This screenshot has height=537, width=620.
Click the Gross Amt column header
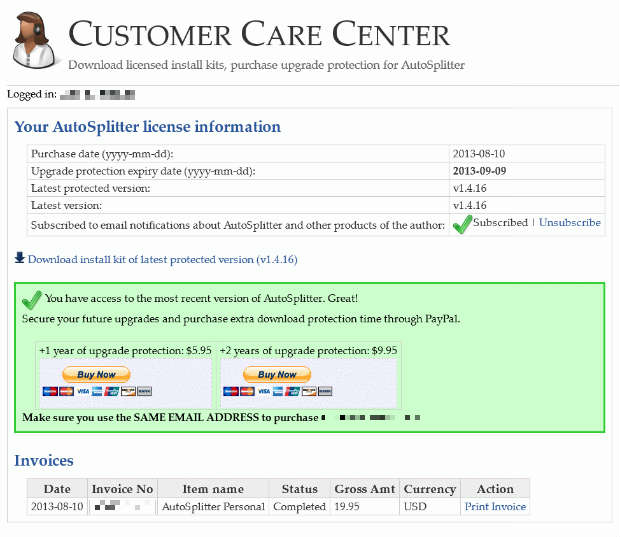pyautogui.click(x=365, y=489)
